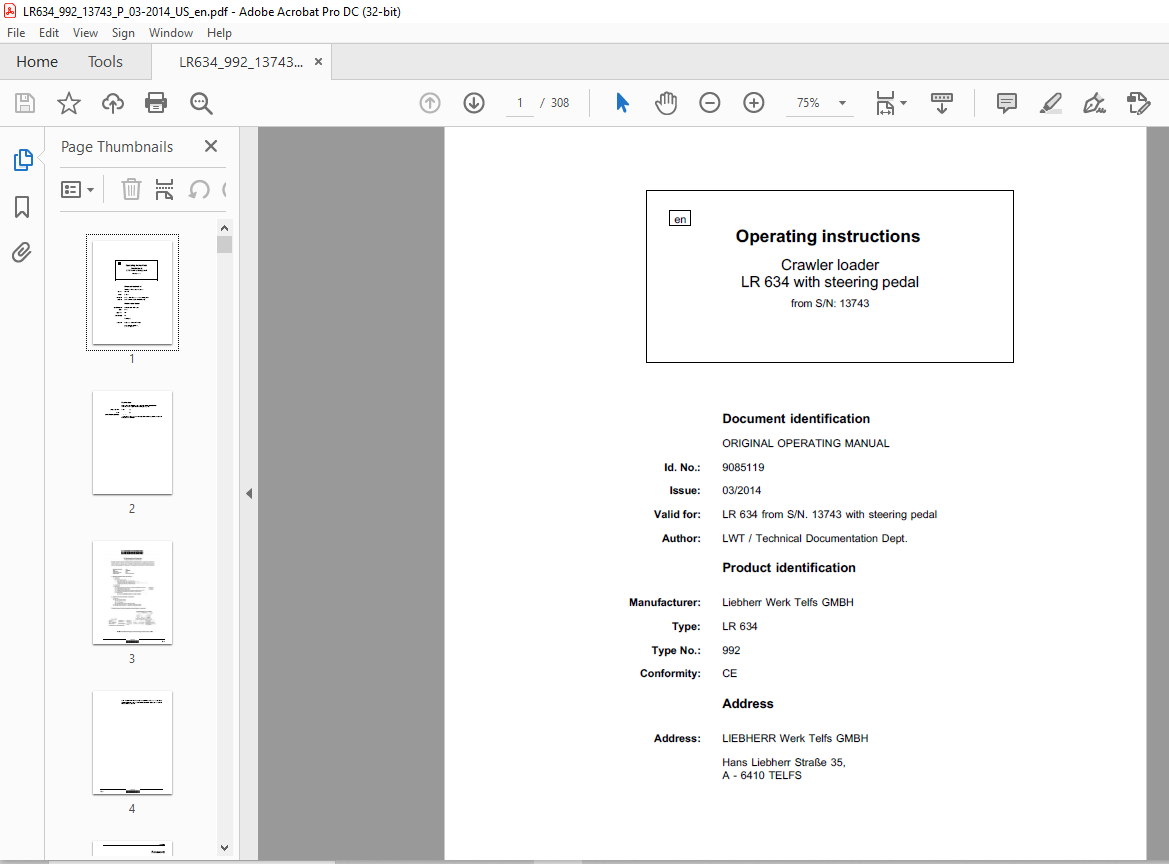Click the 'Document identification' heading
The height and width of the screenshot is (864, 1169).
point(796,419)
